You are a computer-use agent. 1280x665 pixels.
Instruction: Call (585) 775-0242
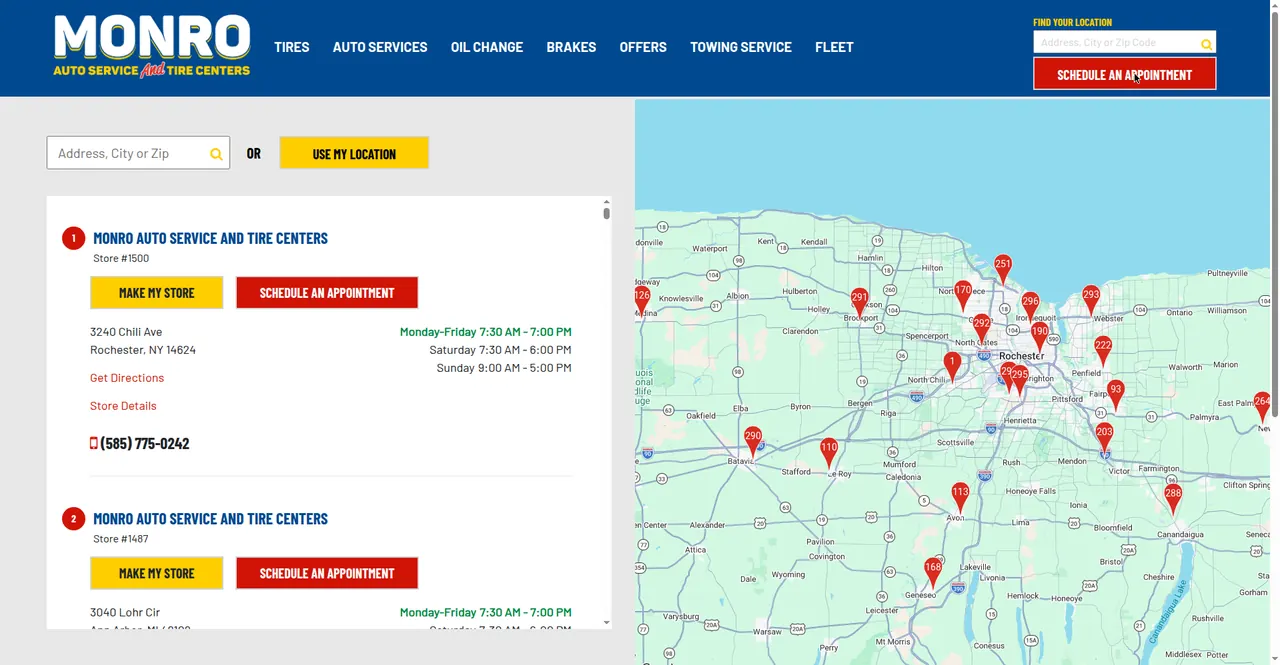click(145, 443)
